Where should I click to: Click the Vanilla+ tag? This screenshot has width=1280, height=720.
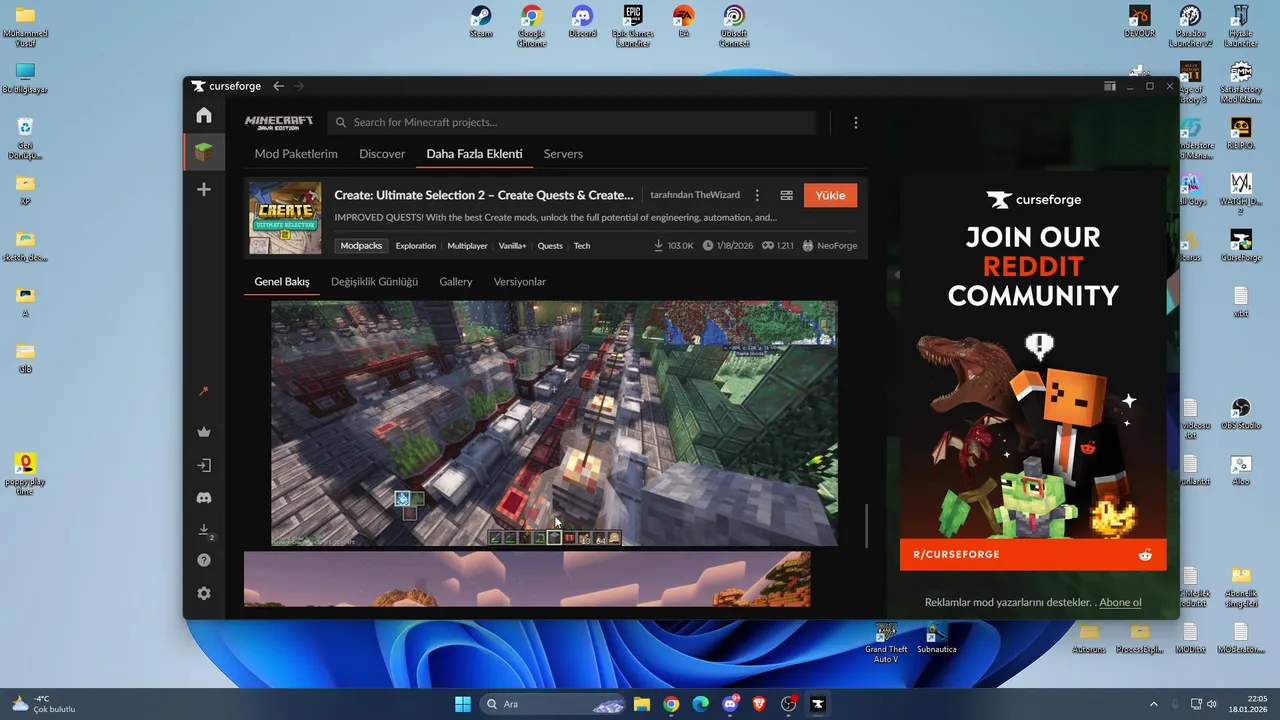tap(513, 245)
